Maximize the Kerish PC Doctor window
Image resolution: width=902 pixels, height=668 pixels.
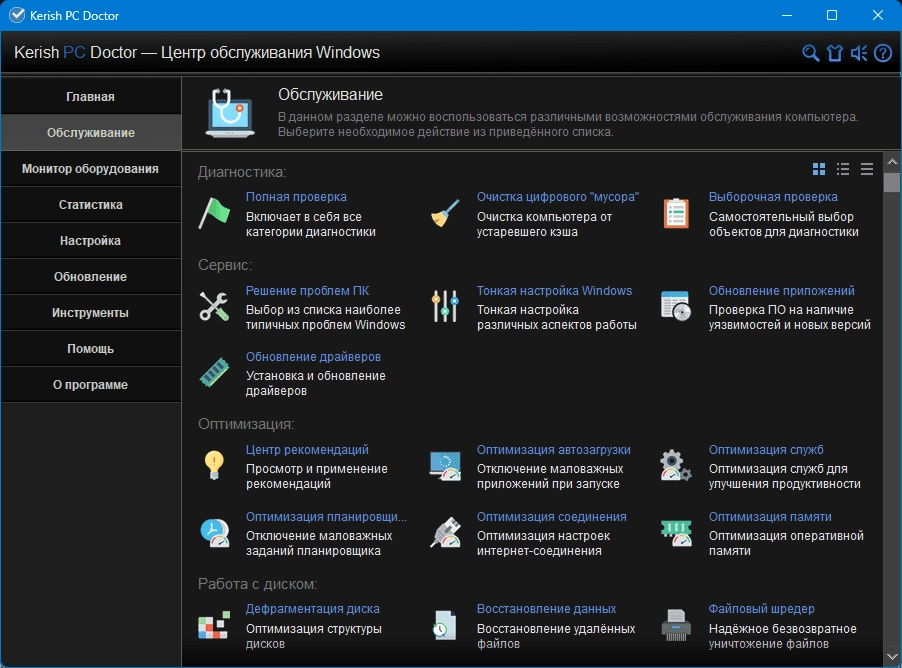(832, 16)
